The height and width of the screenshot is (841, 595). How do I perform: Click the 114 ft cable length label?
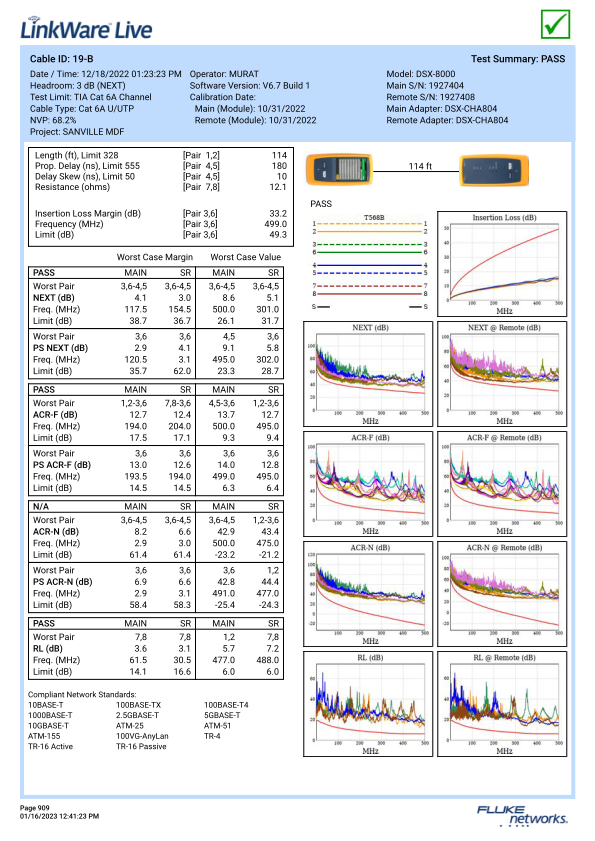[x=420, y=166]
